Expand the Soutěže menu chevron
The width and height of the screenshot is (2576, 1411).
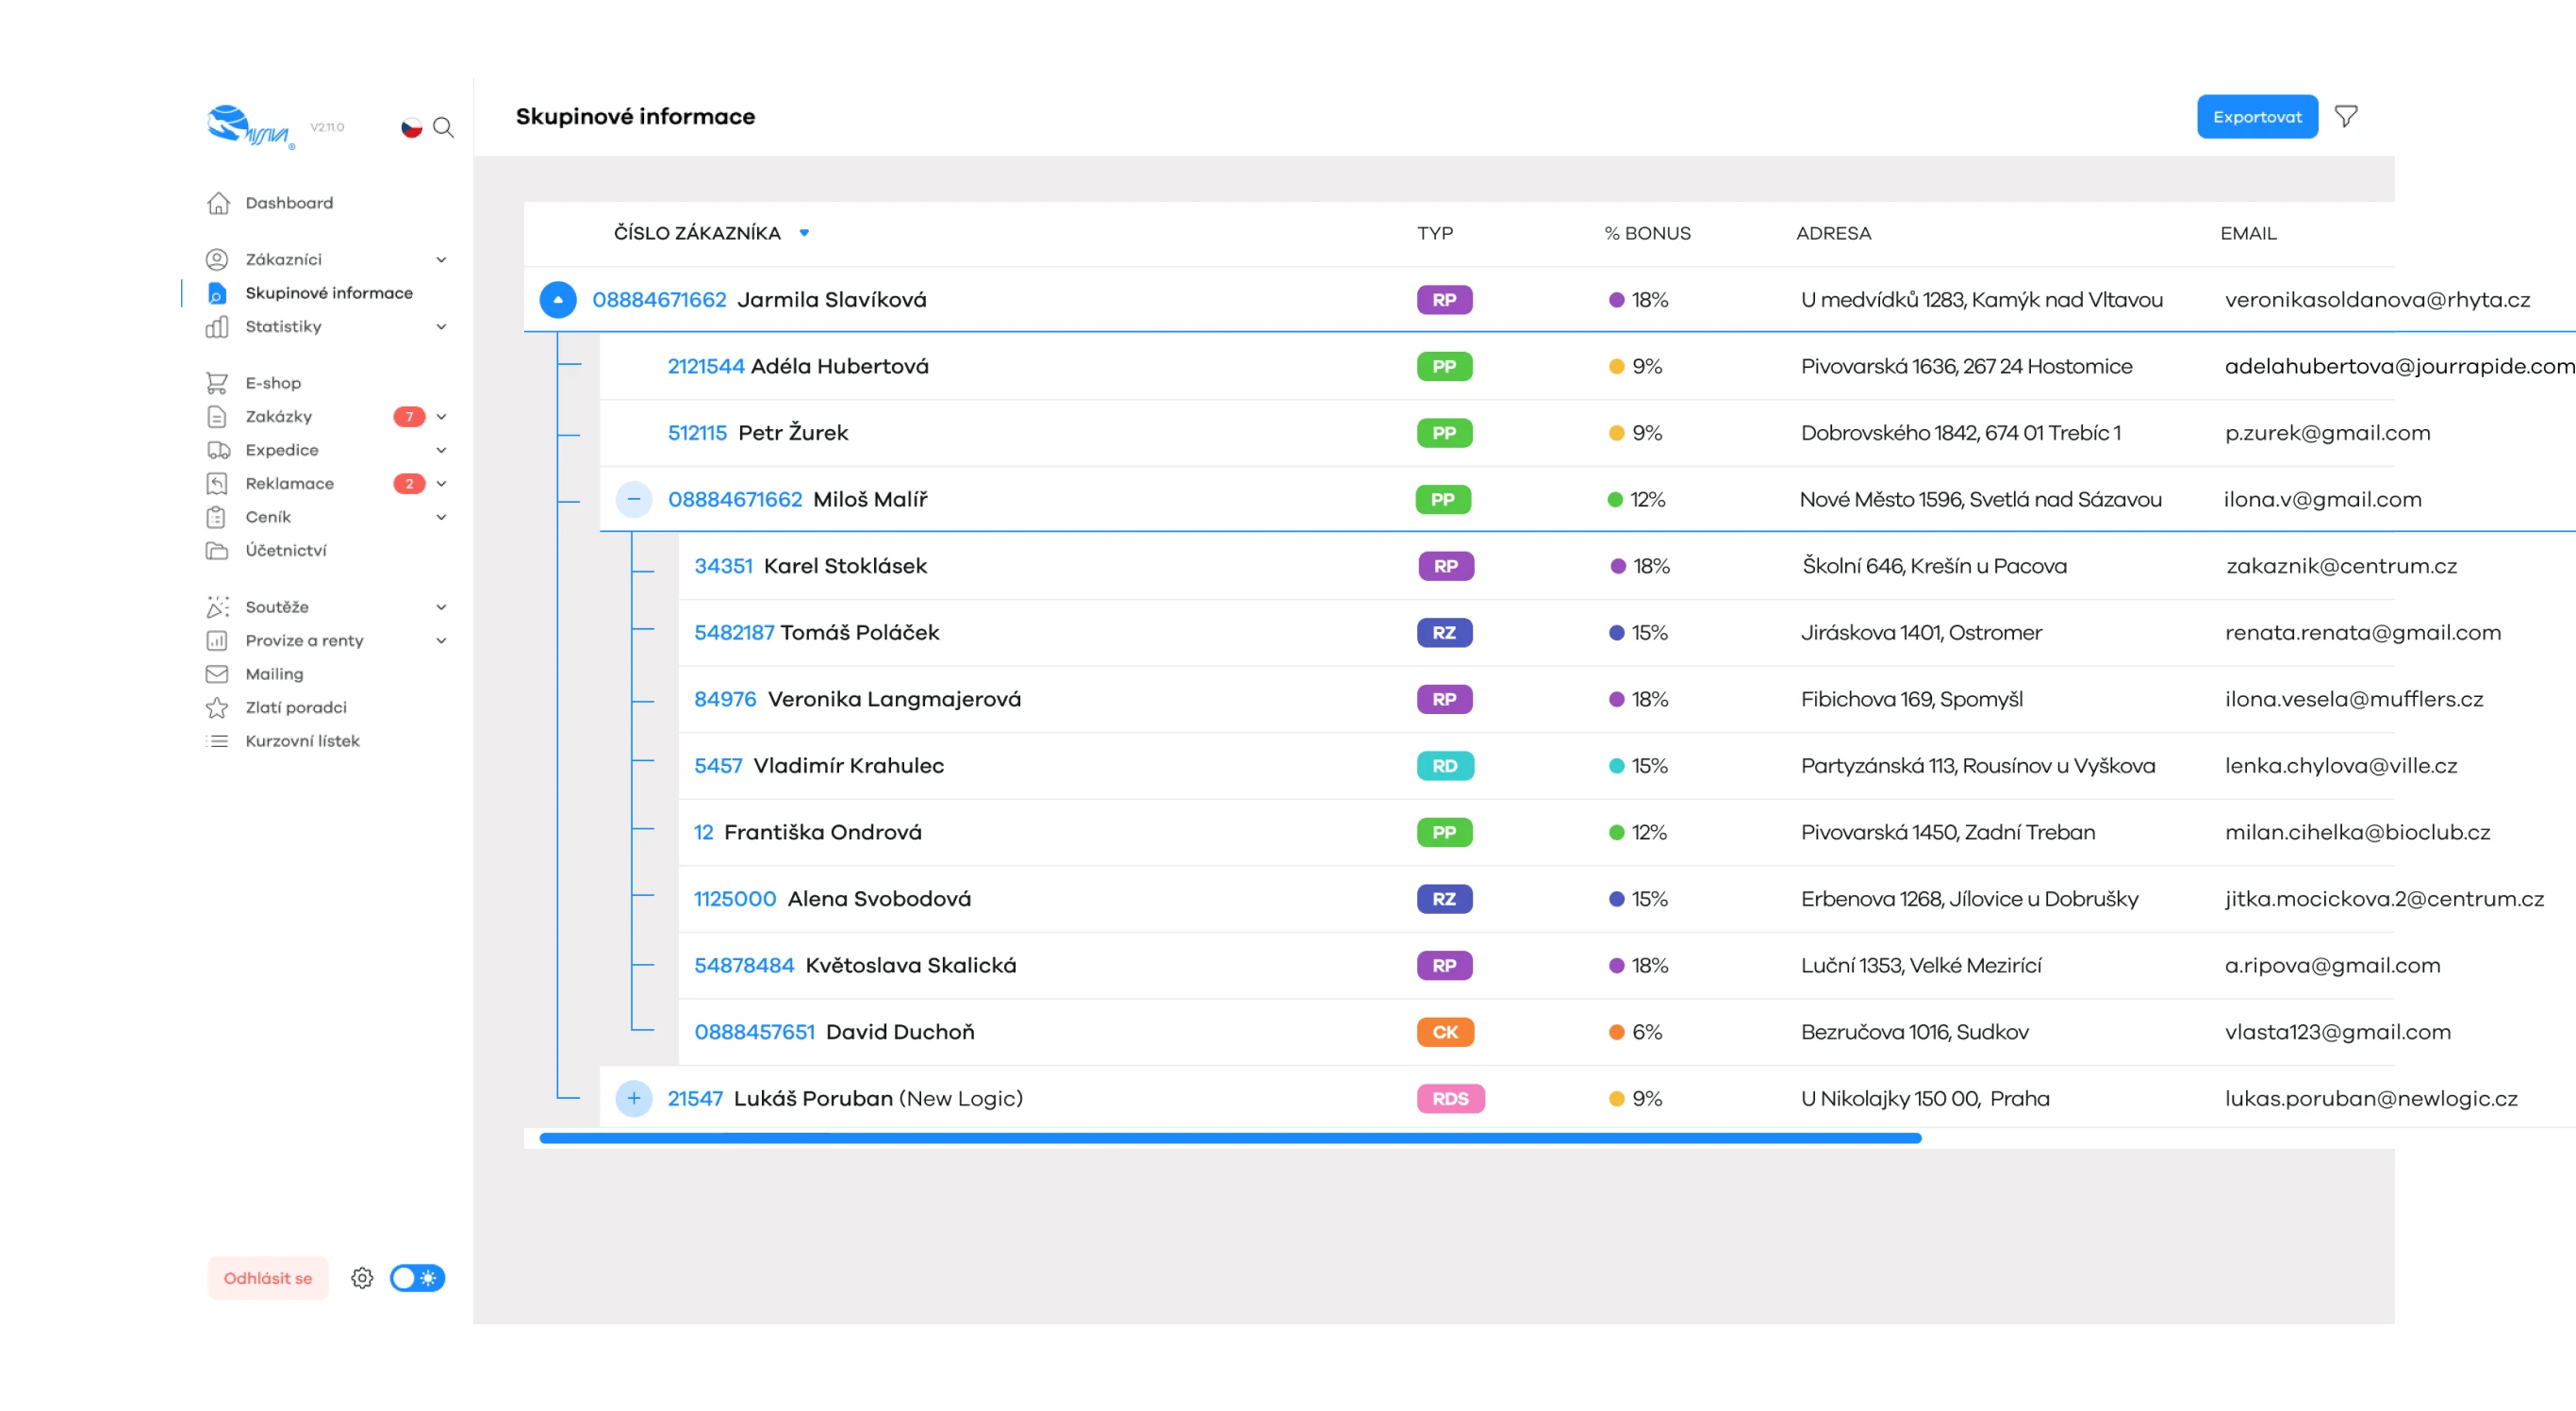[x=441, y=607]
